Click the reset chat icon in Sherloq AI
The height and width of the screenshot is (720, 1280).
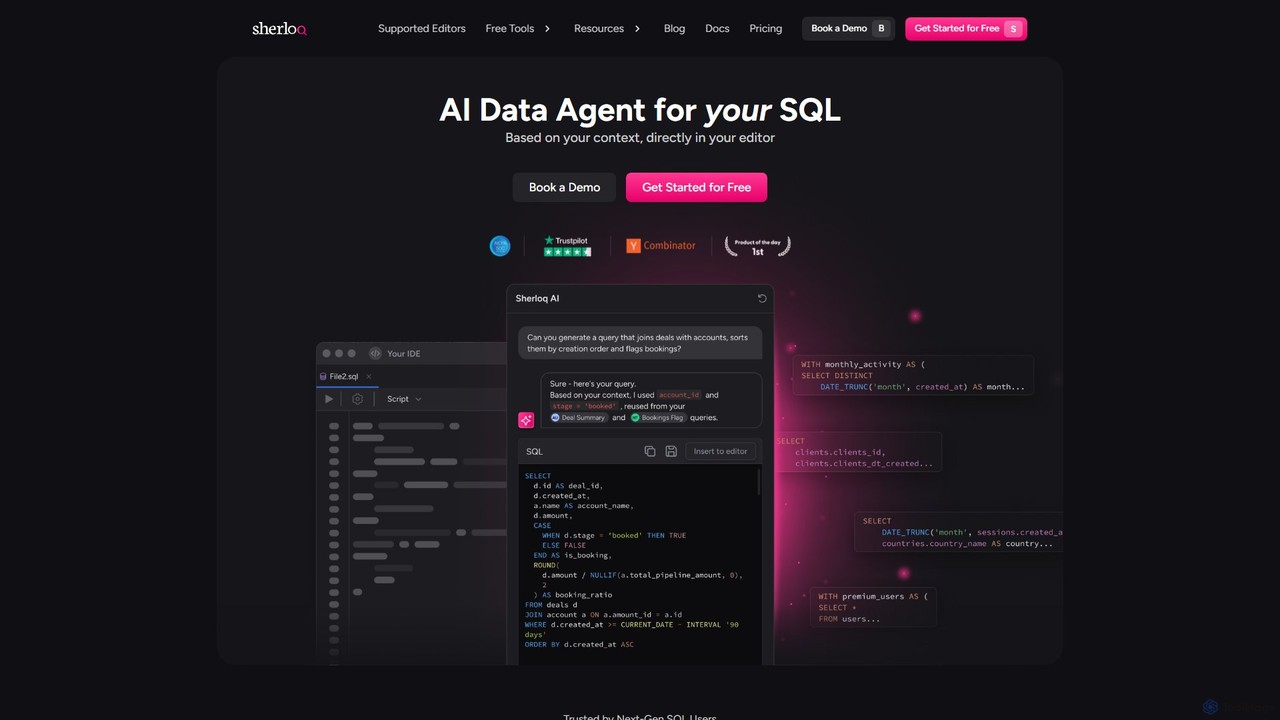pyautogui.click(x=762, y=298)
